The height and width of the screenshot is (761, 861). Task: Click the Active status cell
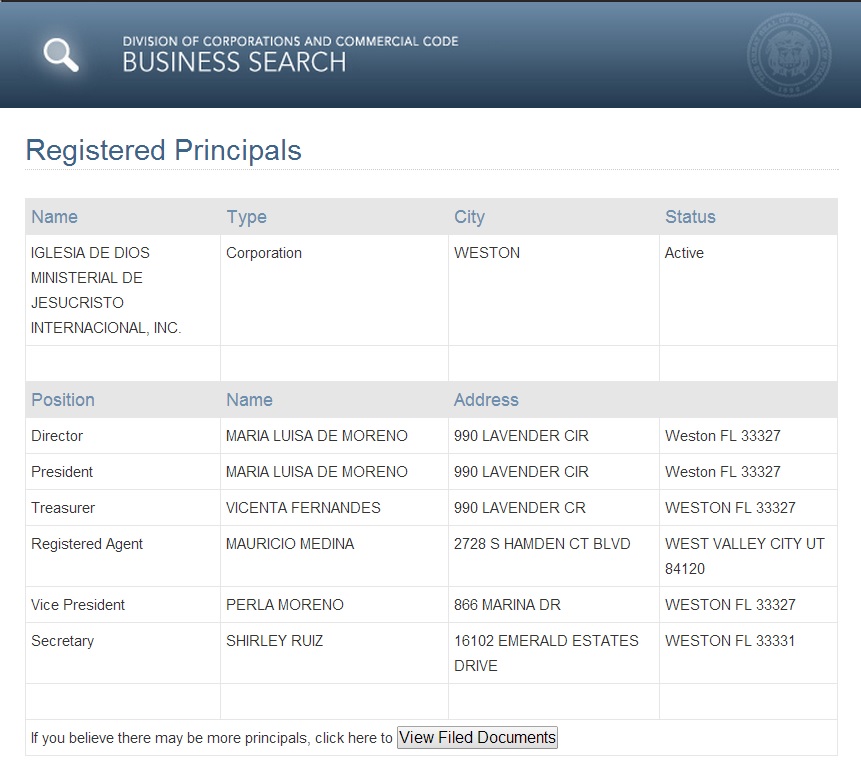tap(684, 253)
